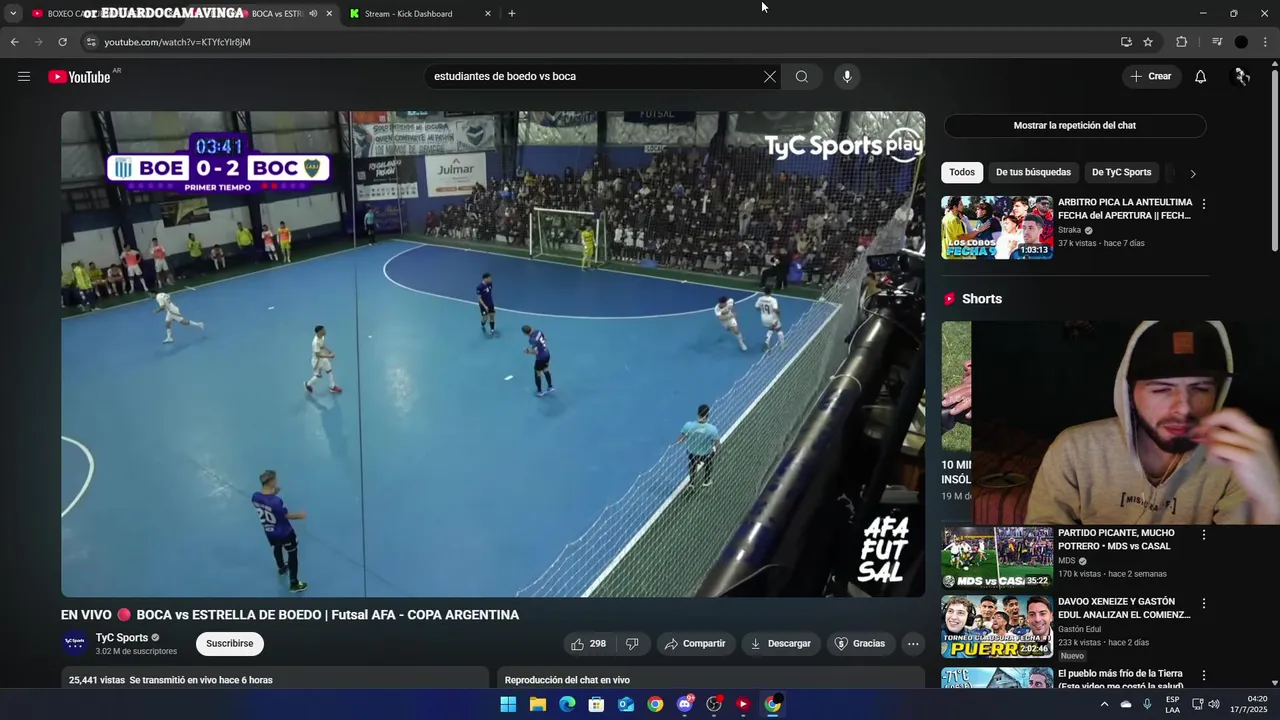Open MDS vs CASAL video thumbnail
This screenshot has width=1280, height=720.
(996, 557)
